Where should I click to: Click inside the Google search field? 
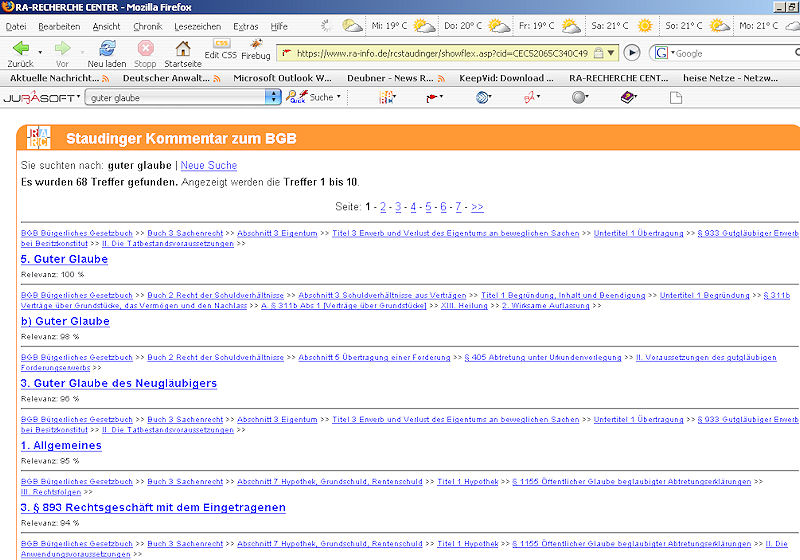tap(730, 52)
